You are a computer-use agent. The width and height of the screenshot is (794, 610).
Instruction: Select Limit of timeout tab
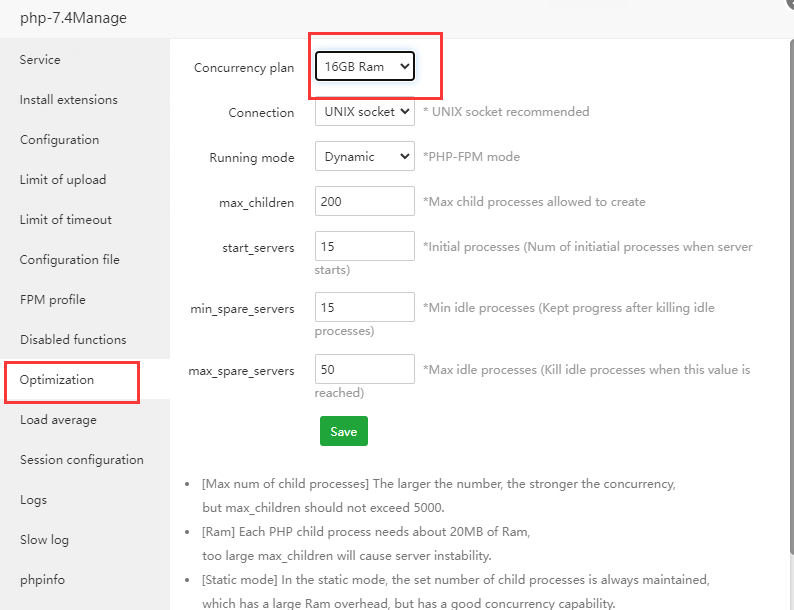click(65, 220)
